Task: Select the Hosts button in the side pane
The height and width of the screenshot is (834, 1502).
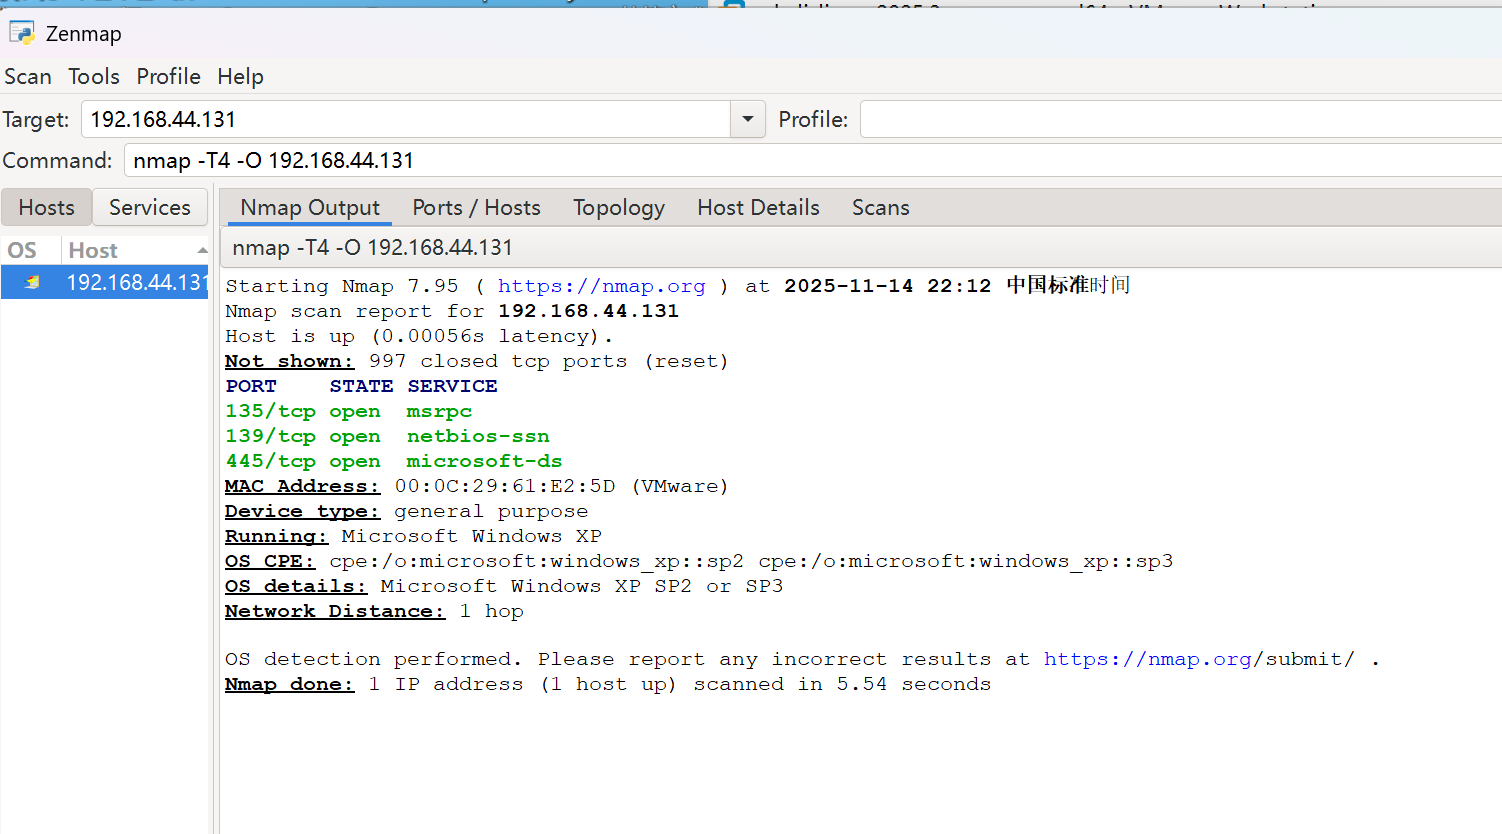Action: [x=46, y=207]
